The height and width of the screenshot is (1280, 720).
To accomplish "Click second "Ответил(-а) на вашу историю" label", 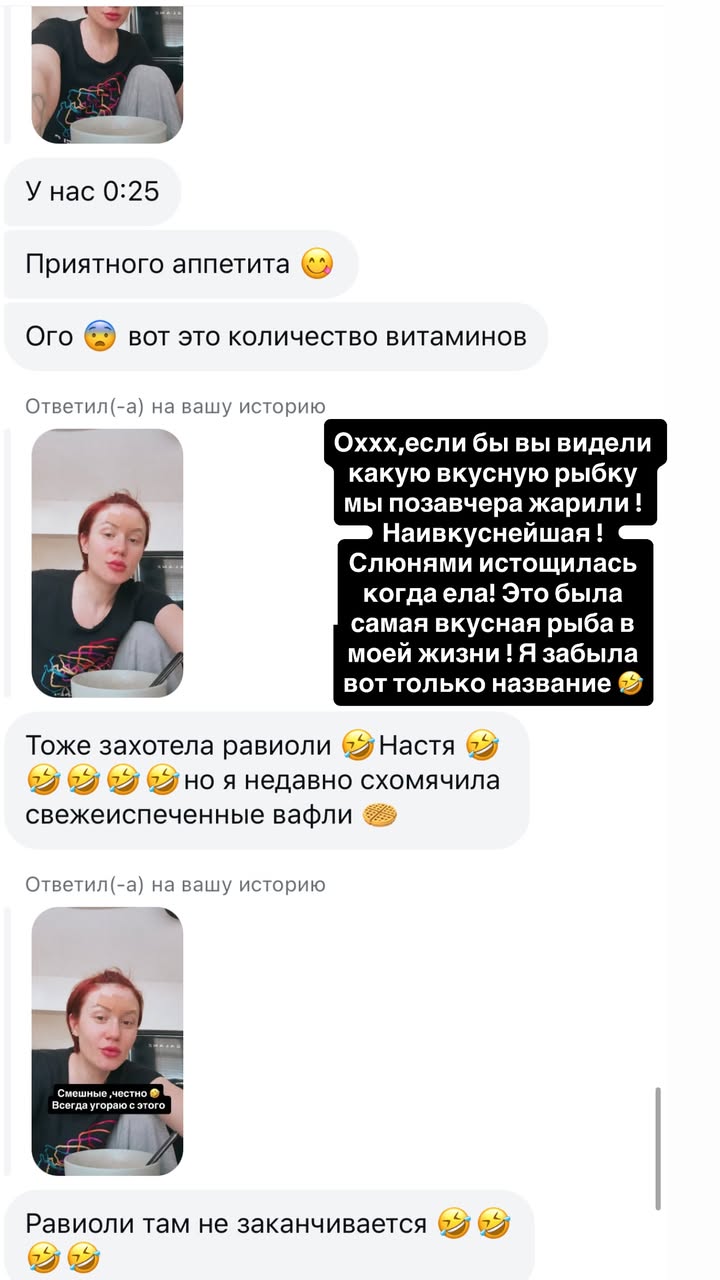I will tap(175, 885).
